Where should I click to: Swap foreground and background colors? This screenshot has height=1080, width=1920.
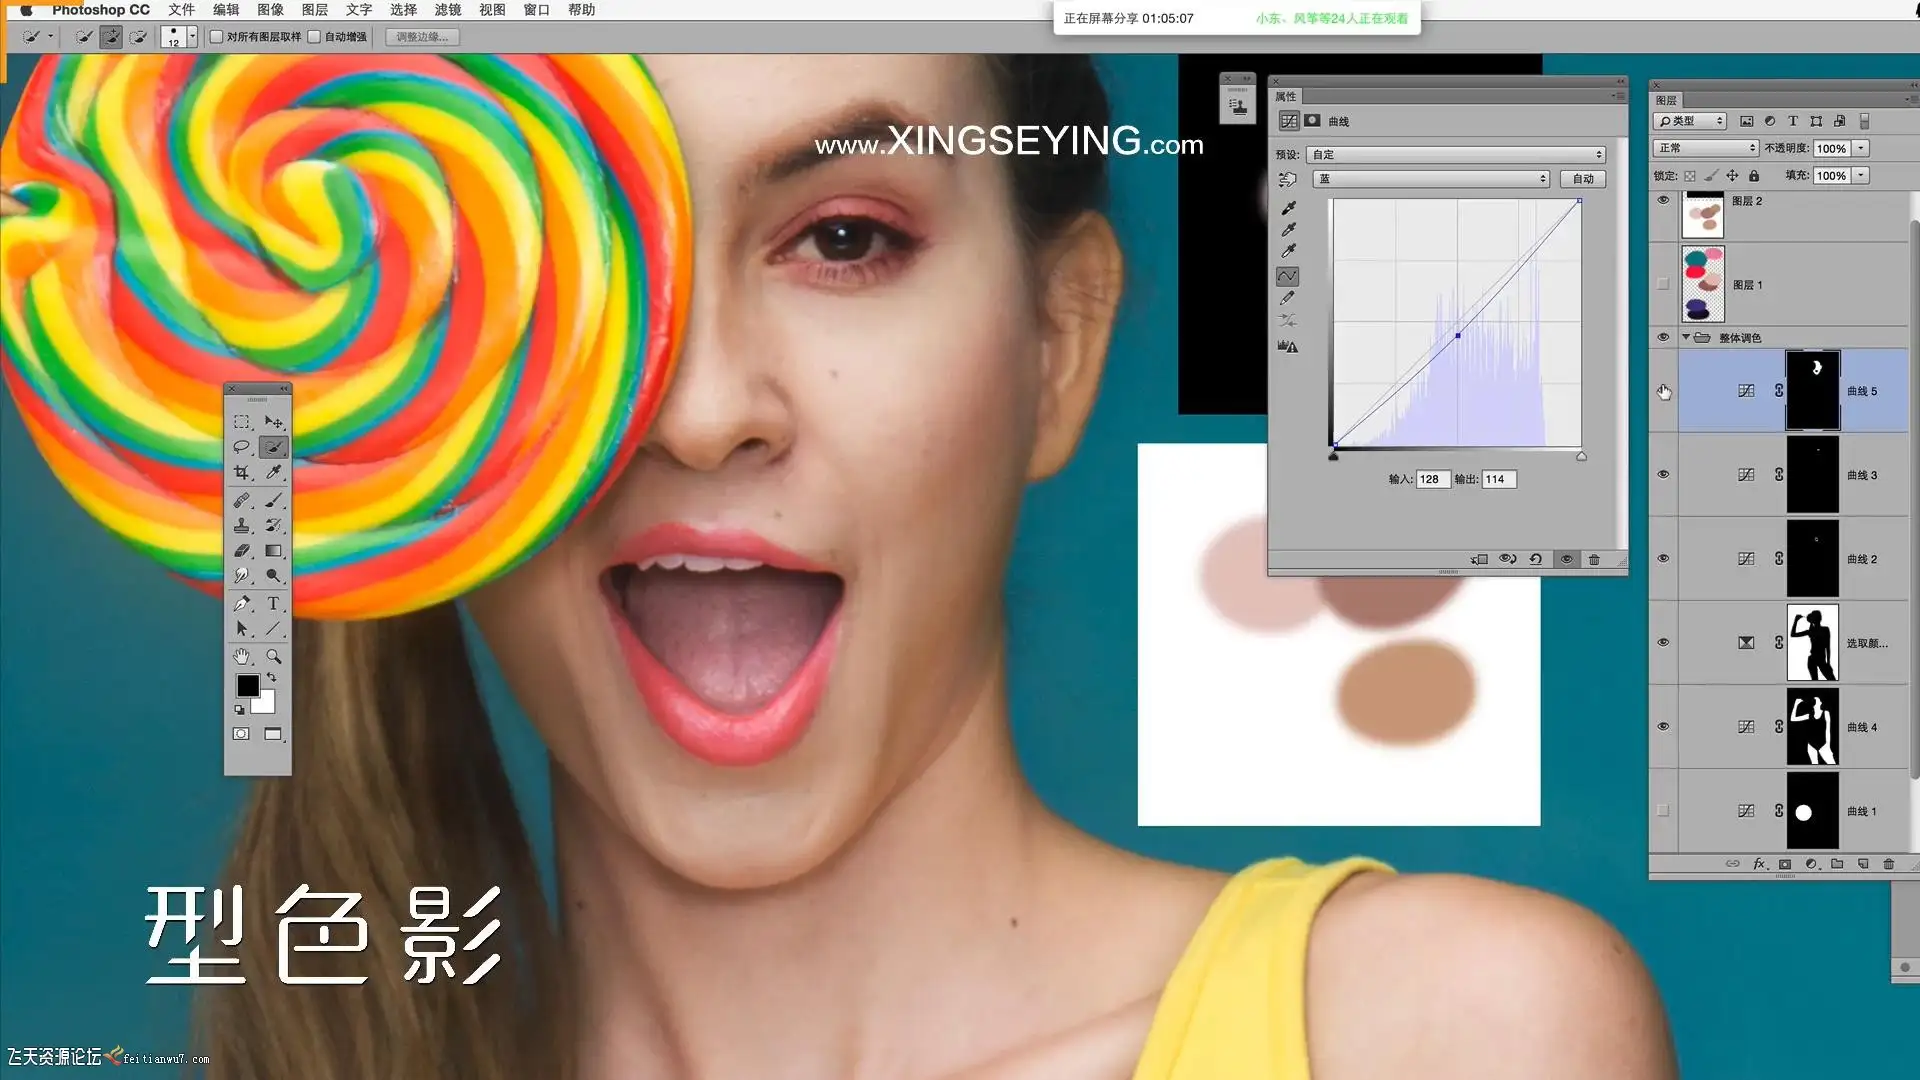(x=271, y=677)
